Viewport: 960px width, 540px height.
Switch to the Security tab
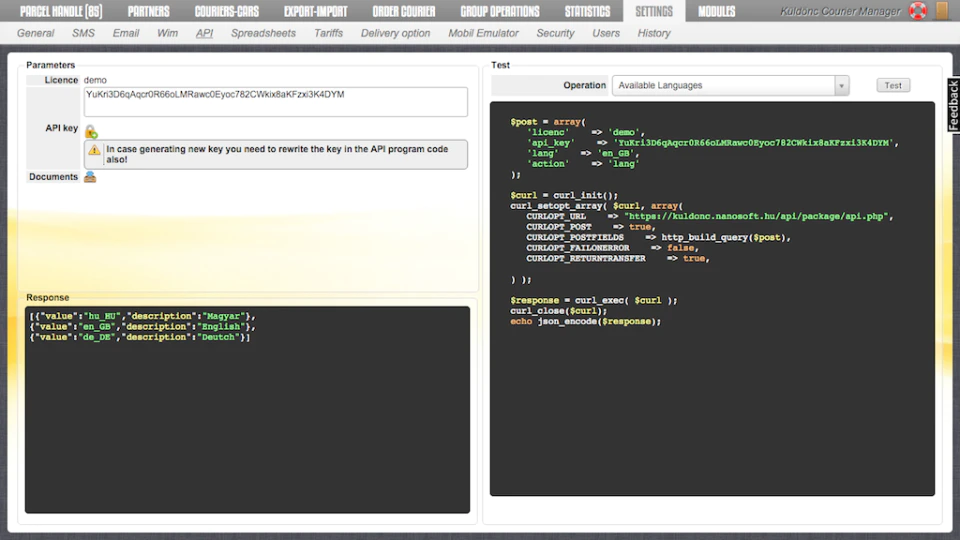555,33
